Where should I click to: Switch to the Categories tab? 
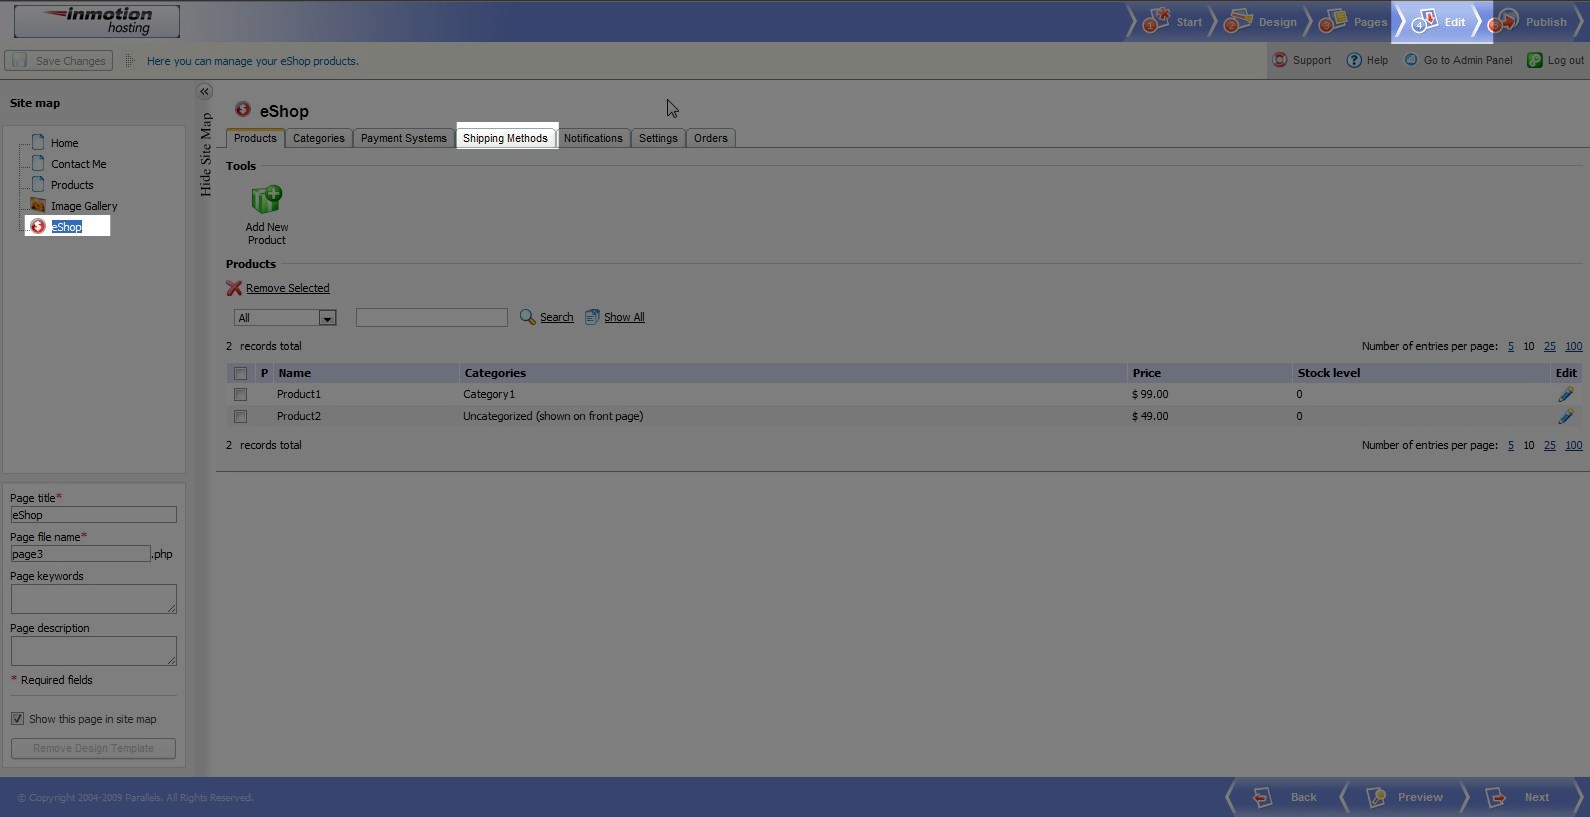(x=319, y=138)
